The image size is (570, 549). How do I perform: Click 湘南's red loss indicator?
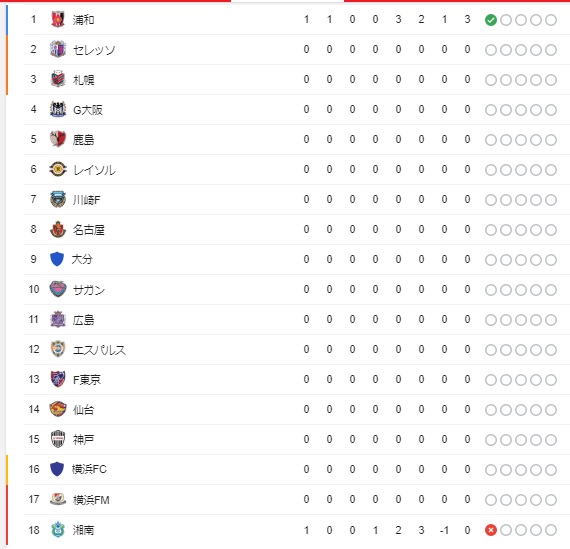pos(491,530)
